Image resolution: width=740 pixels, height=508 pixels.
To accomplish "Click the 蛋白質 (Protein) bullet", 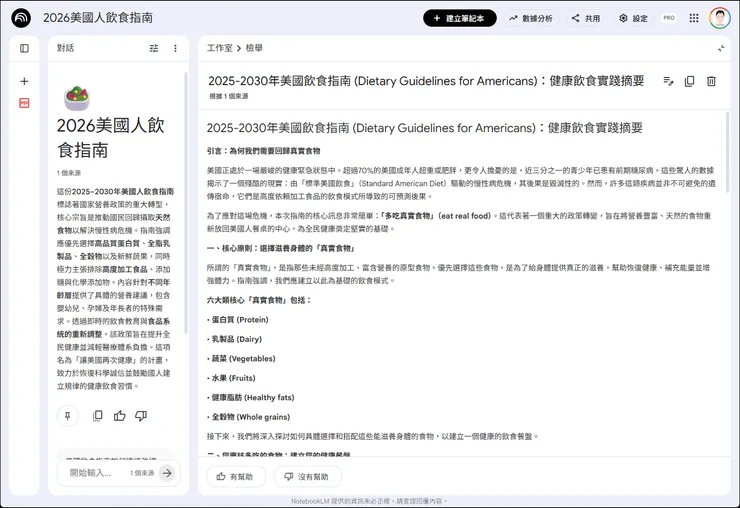I will coord(238,320).
